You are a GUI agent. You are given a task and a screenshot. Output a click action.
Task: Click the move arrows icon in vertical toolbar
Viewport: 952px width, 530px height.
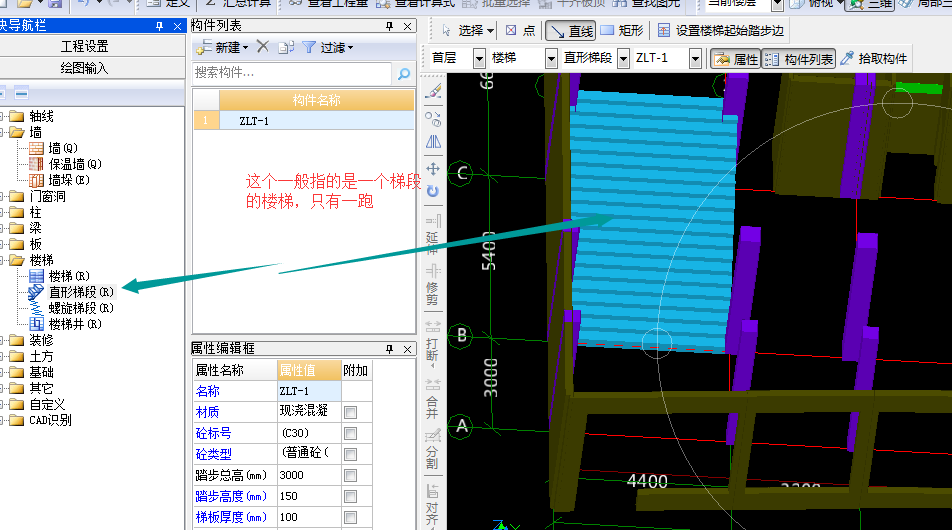[433, 168]
